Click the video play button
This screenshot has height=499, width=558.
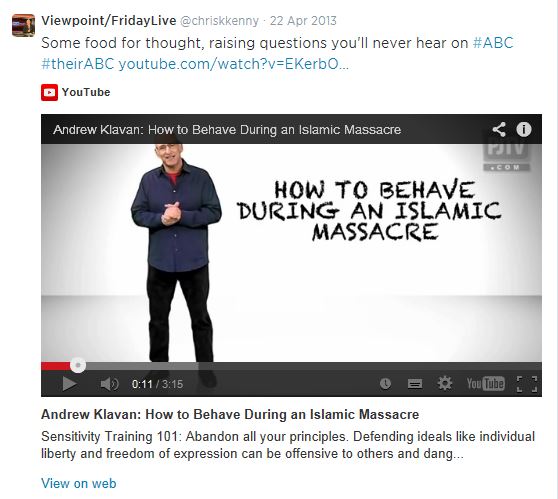tap(69, 384)
